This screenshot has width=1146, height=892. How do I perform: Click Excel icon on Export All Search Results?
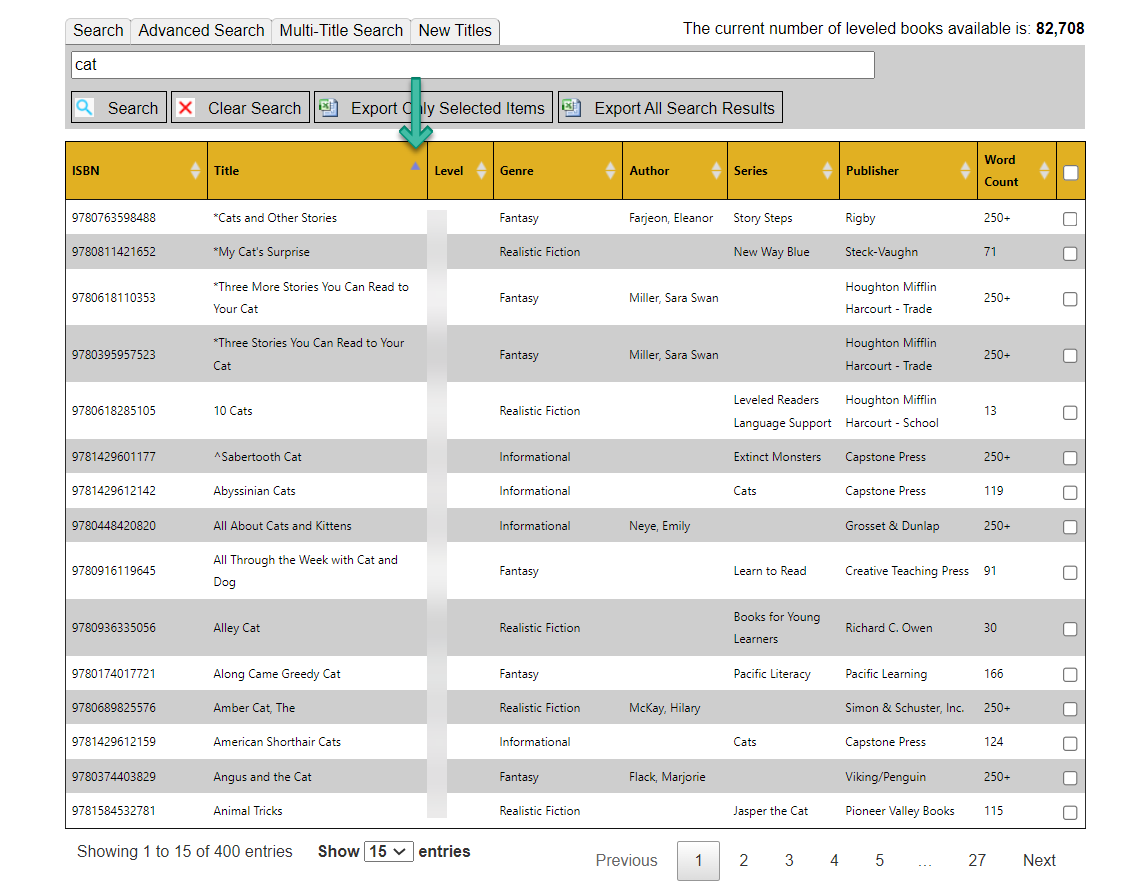coord(571,108)
